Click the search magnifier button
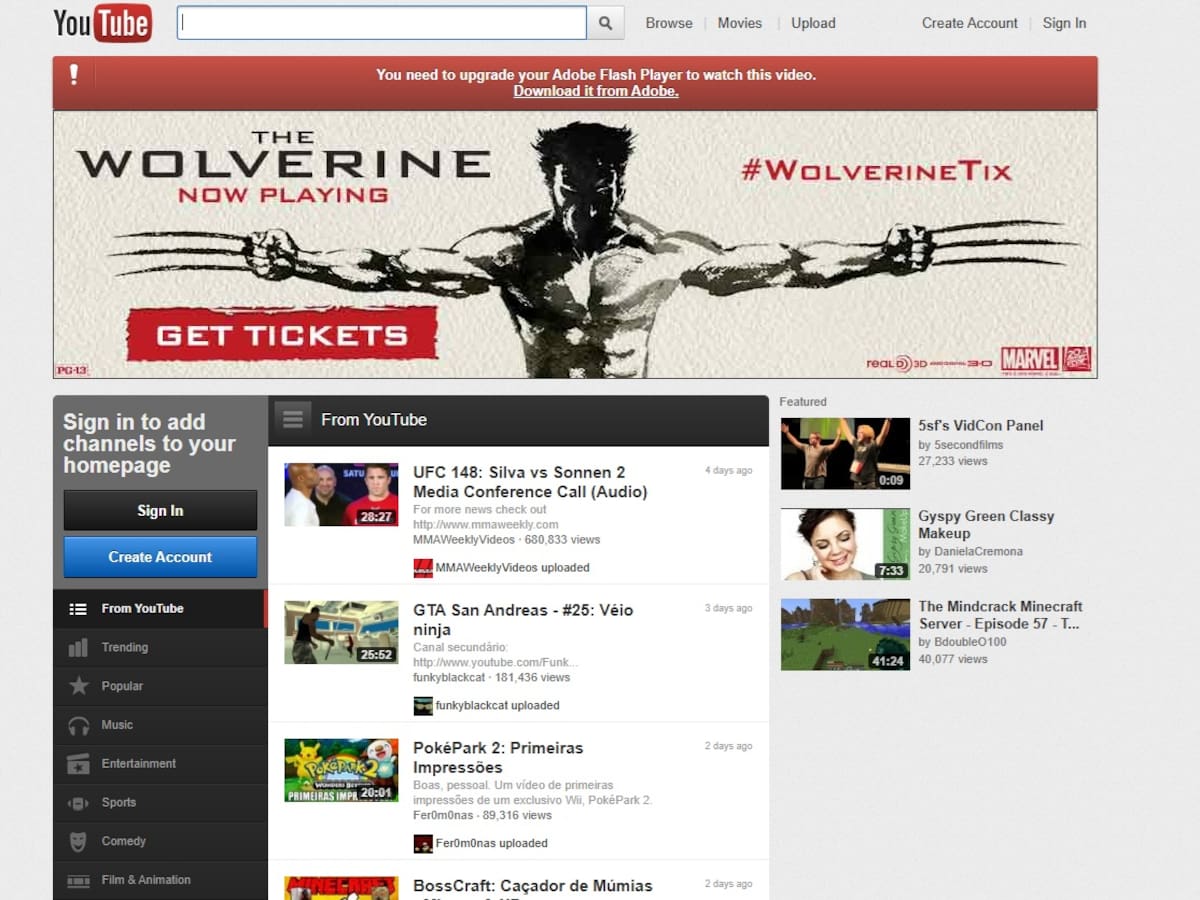Viewport: 1200px width, 900px height. pos(605,23)
